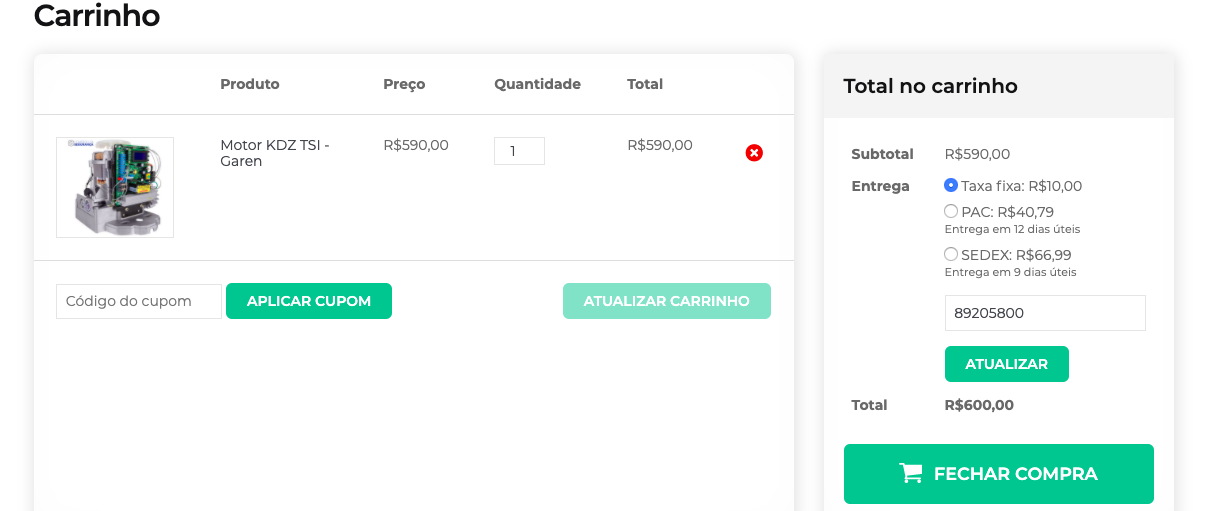Viewport: 1217px width, 511px height.
Task: Open the Motor KDZ TSI - Garen product link
Action: 275,153
